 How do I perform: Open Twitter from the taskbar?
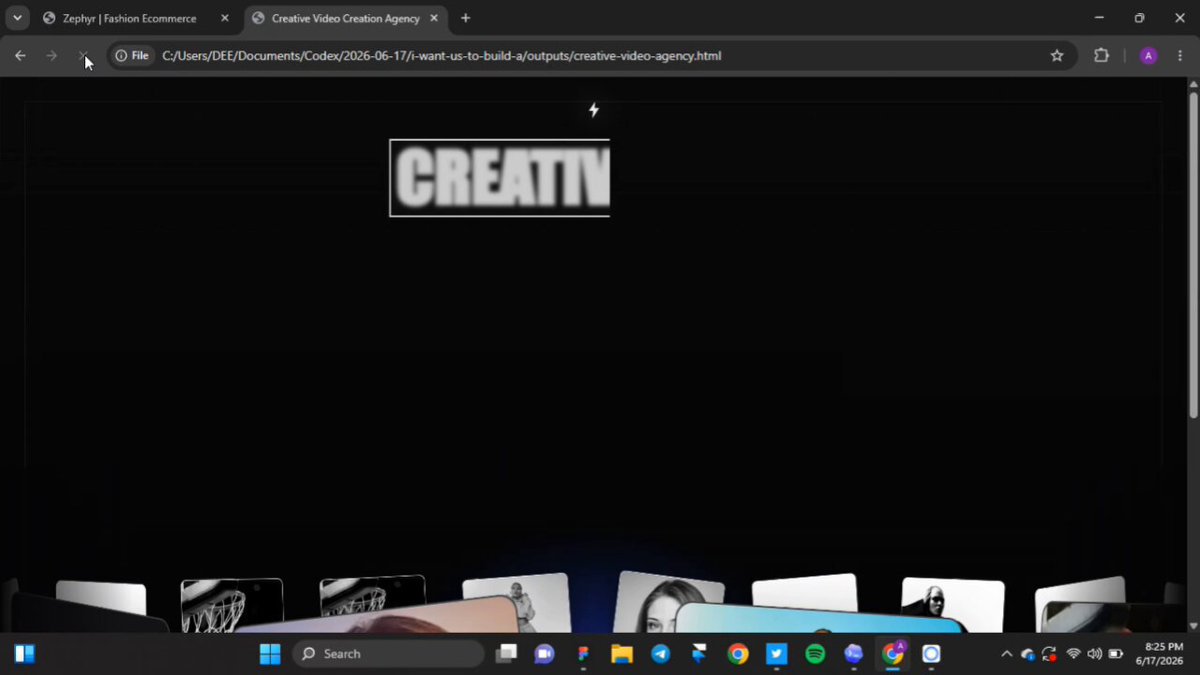click(x=776, y=654)
